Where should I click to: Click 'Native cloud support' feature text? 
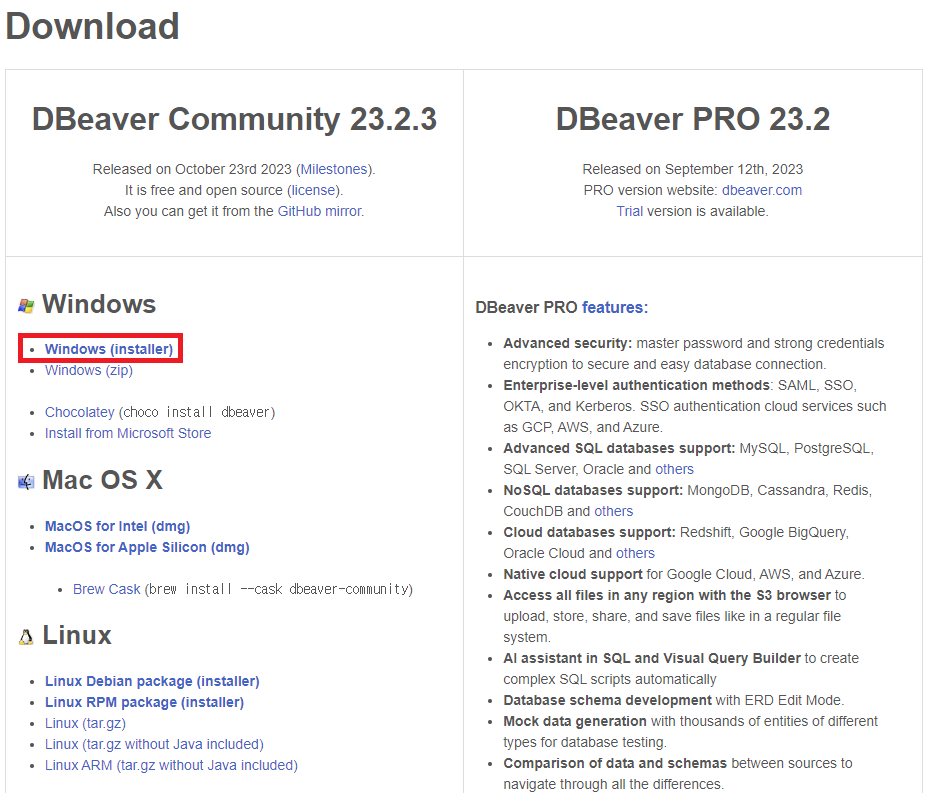pyautogui.click(x=573, y=575)
